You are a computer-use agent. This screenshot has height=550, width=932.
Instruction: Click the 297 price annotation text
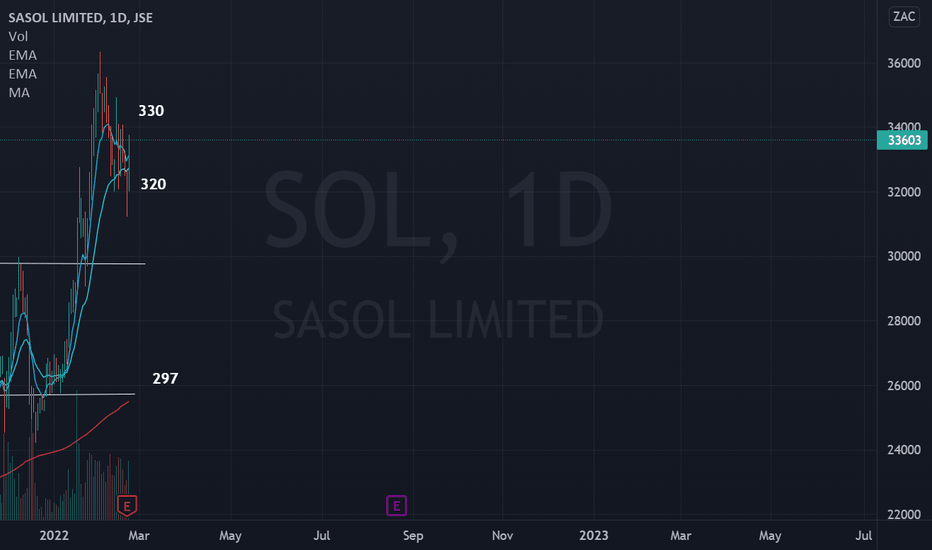(165, 378)
